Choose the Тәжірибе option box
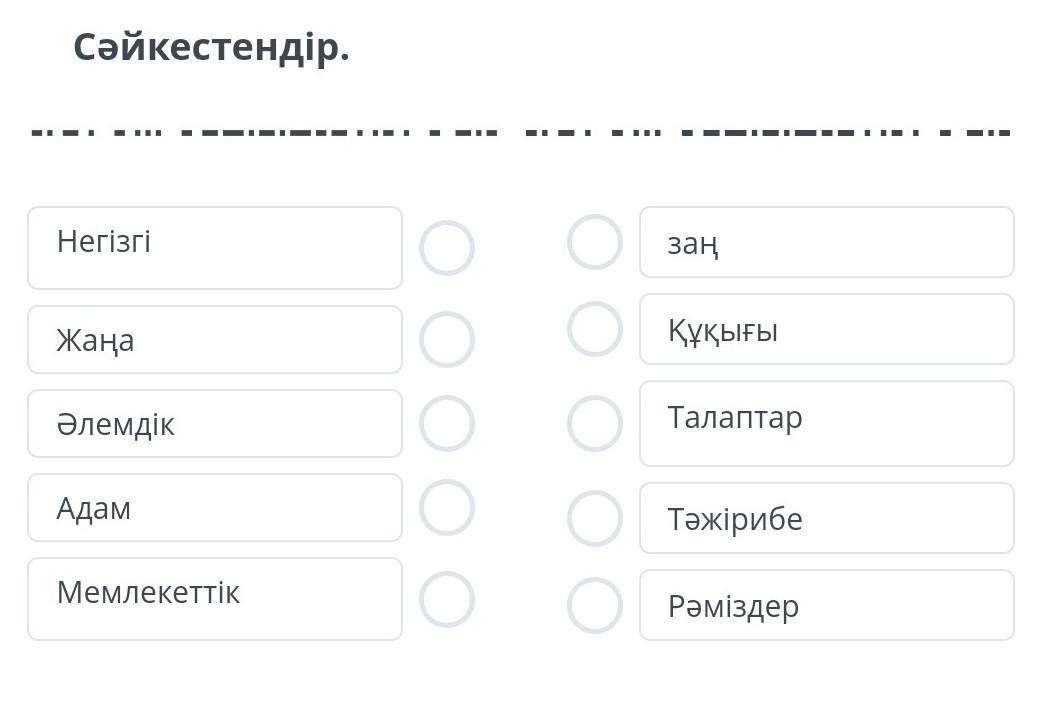This screenshot has height=728, width=1060. point(826,518)
